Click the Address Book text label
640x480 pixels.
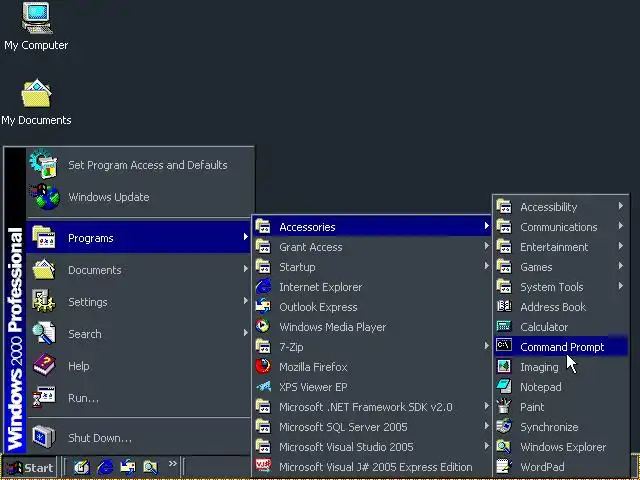pos(553,307)
